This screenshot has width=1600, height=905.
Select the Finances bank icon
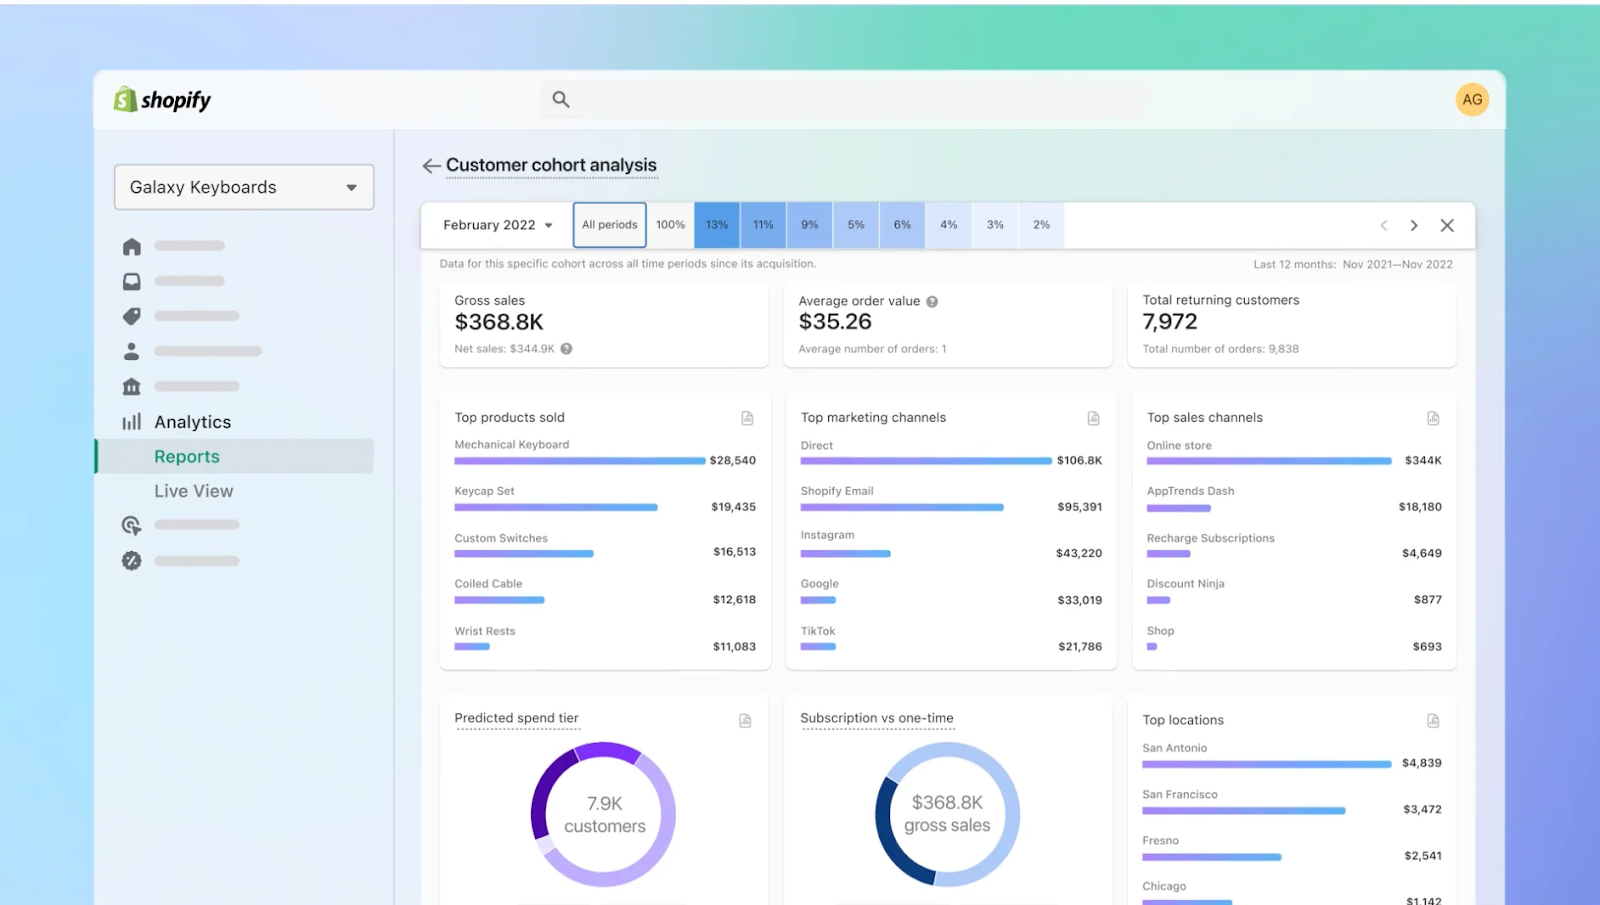pyautogui.click(x=131, y=386)
